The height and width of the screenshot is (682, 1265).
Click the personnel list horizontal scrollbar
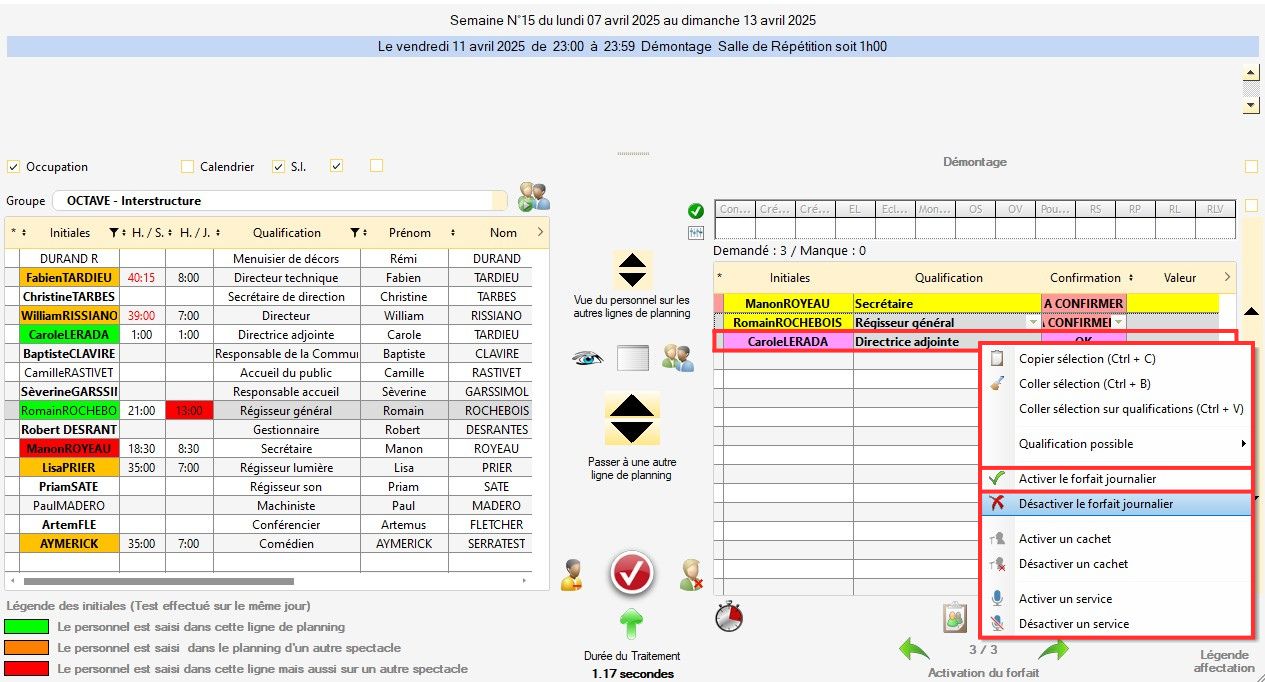point(158,581)
